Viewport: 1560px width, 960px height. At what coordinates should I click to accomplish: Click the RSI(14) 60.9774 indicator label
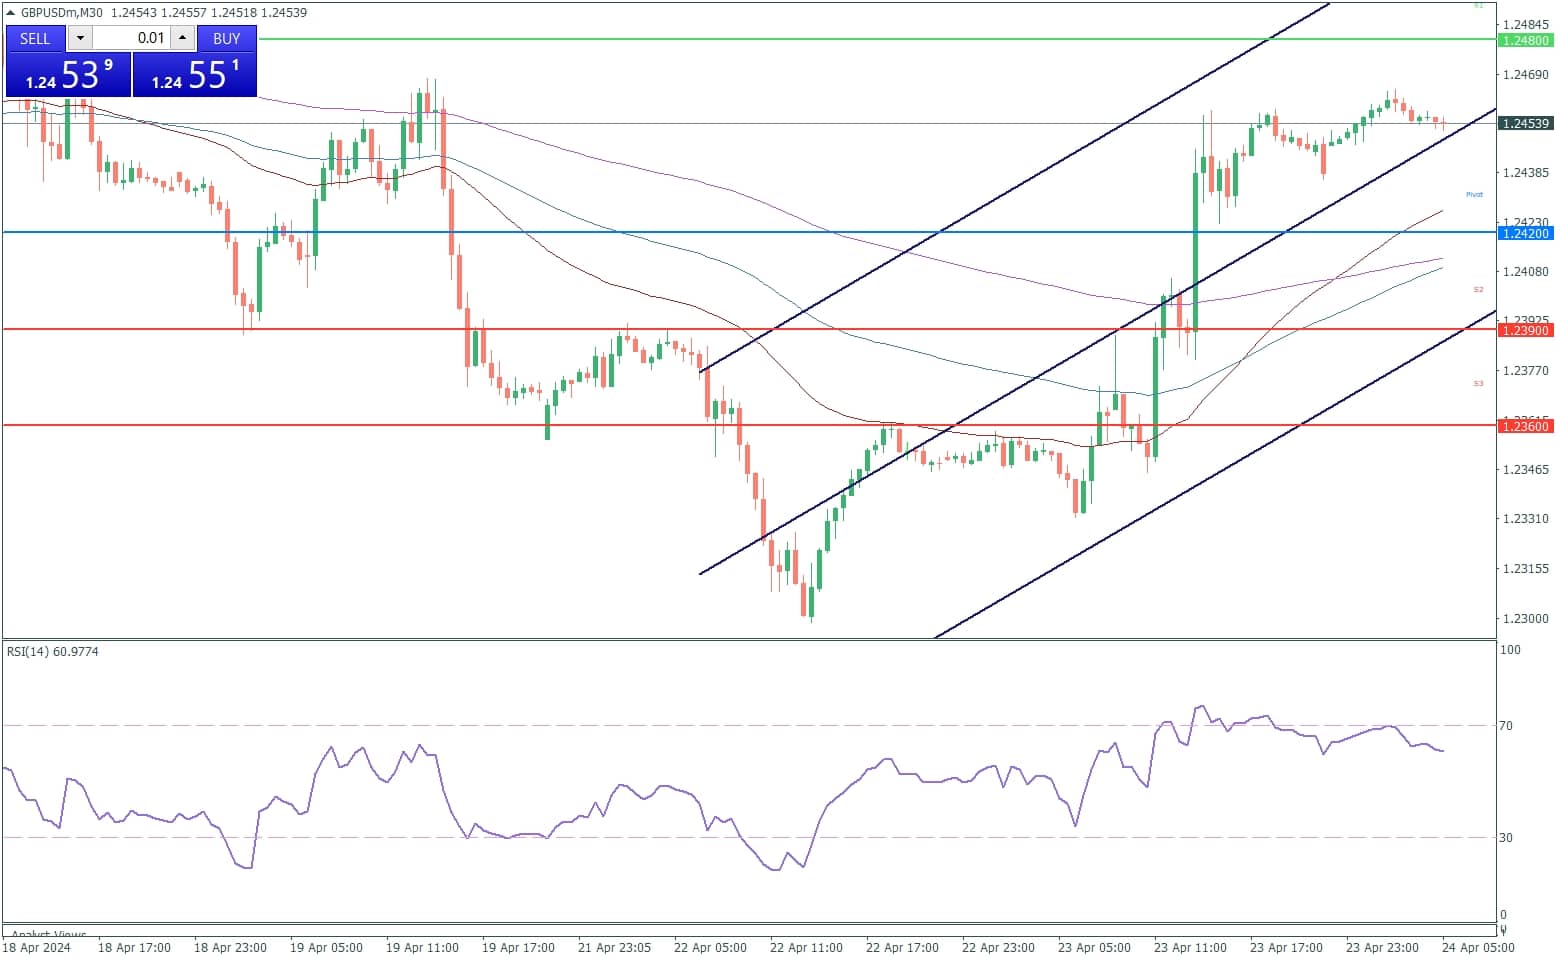53,652
